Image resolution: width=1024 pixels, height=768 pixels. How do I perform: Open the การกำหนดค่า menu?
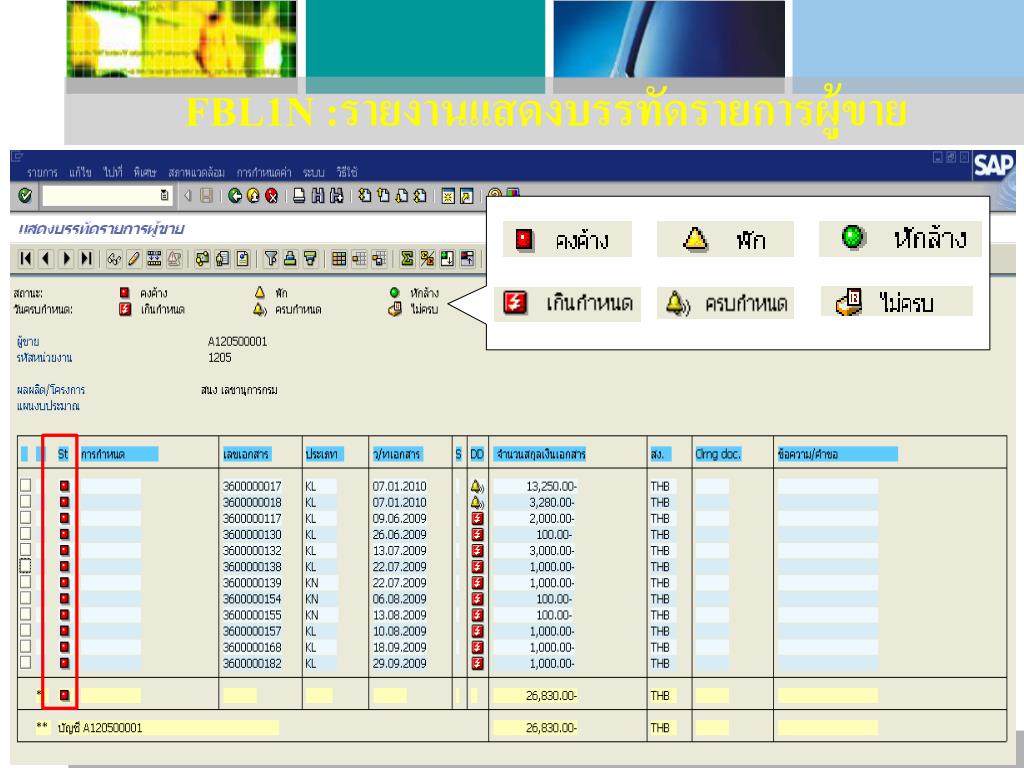tap(264, 172)
